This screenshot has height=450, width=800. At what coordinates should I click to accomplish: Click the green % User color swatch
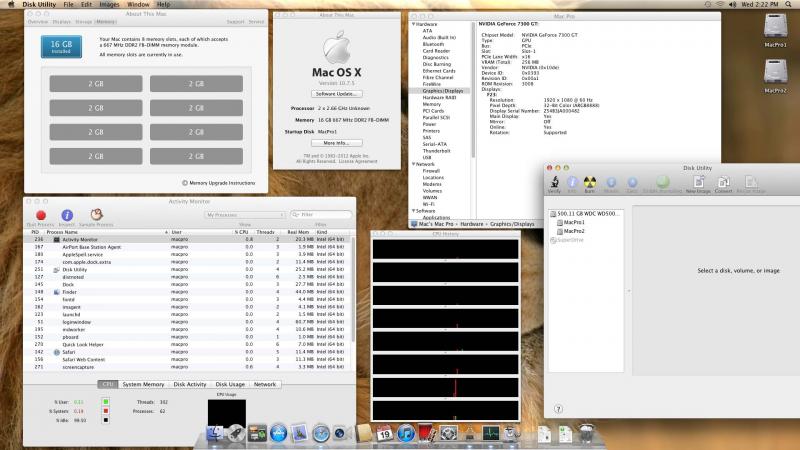pos(104,400)
